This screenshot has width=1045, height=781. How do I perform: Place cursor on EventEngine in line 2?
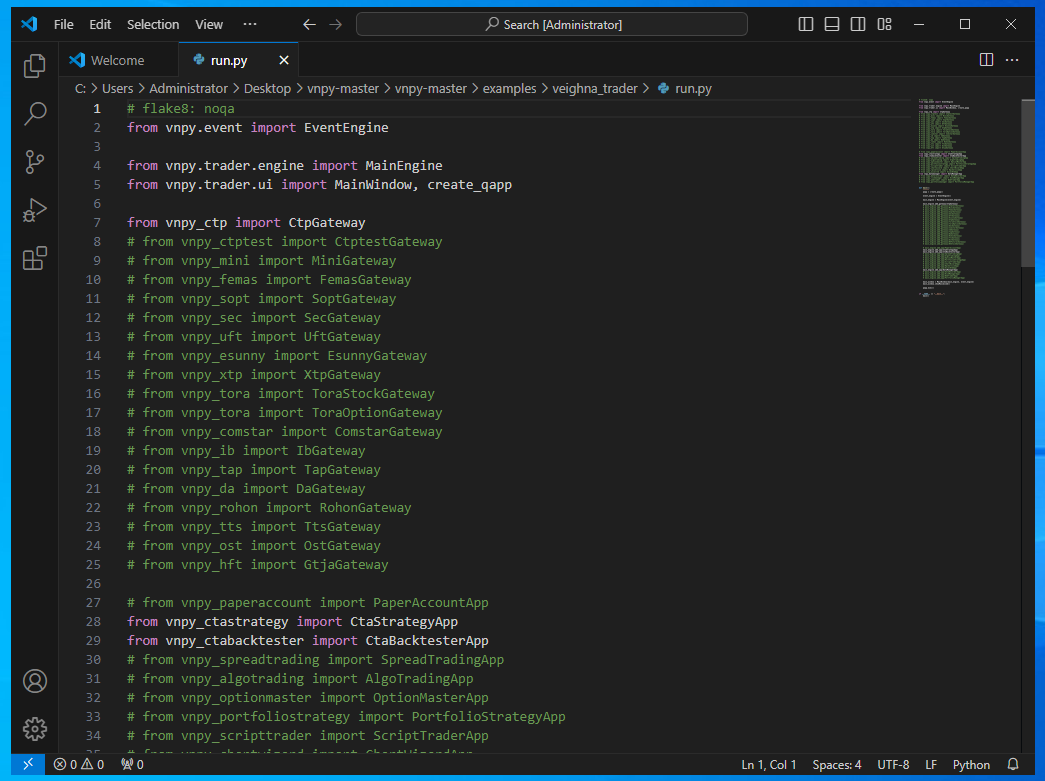(x=346, y=127)
